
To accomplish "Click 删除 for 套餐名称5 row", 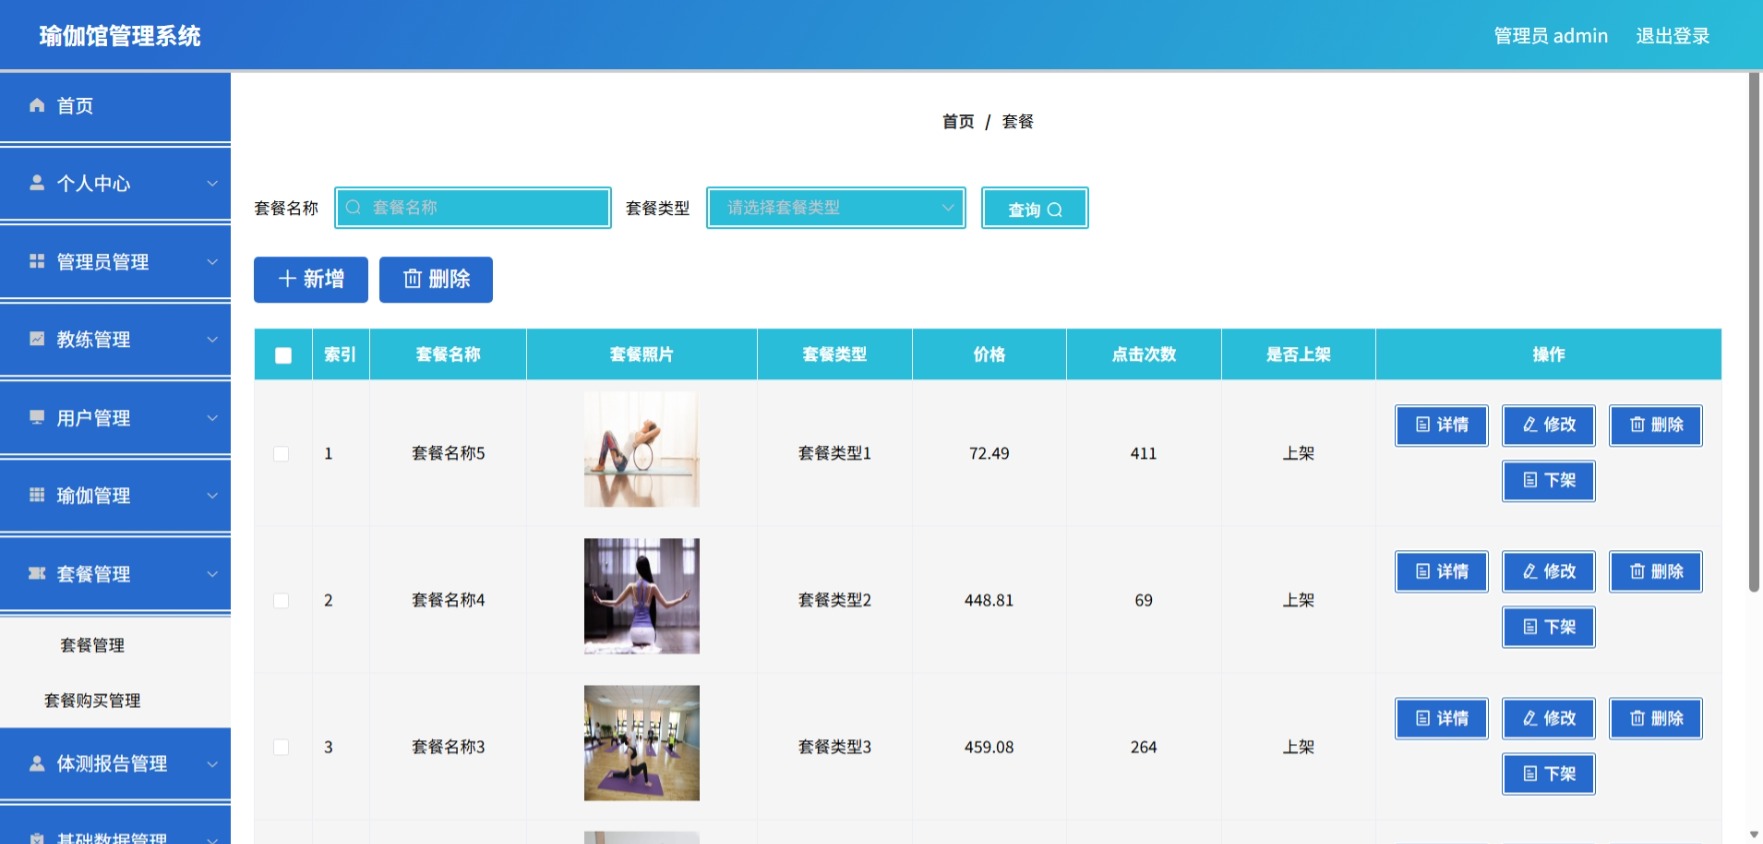I will [x=1655, y=425].
